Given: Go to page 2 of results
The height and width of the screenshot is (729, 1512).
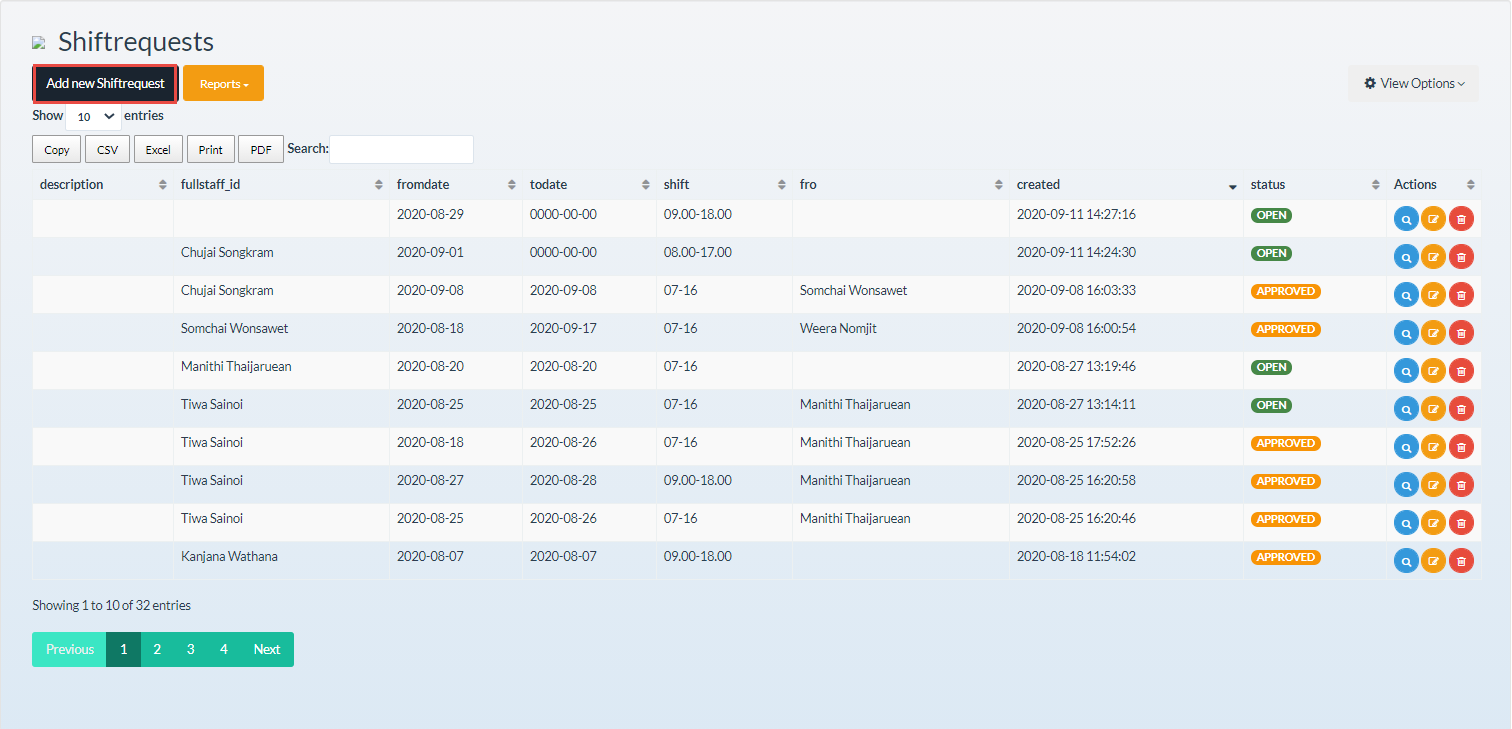Looking at the screenshot, I should (157, 649).
